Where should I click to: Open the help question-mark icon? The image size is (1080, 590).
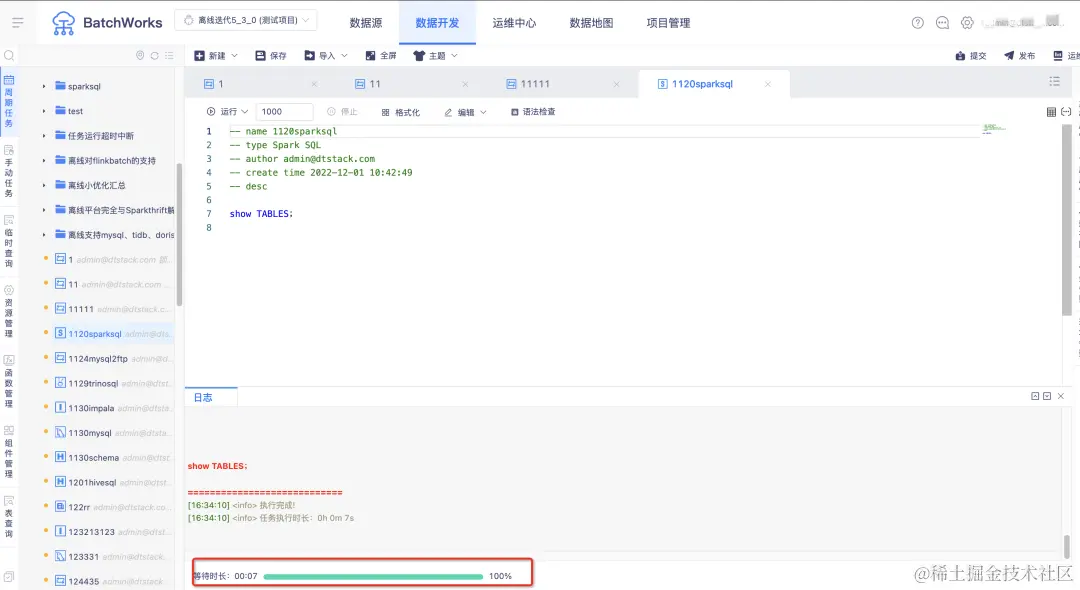[917, 23]
